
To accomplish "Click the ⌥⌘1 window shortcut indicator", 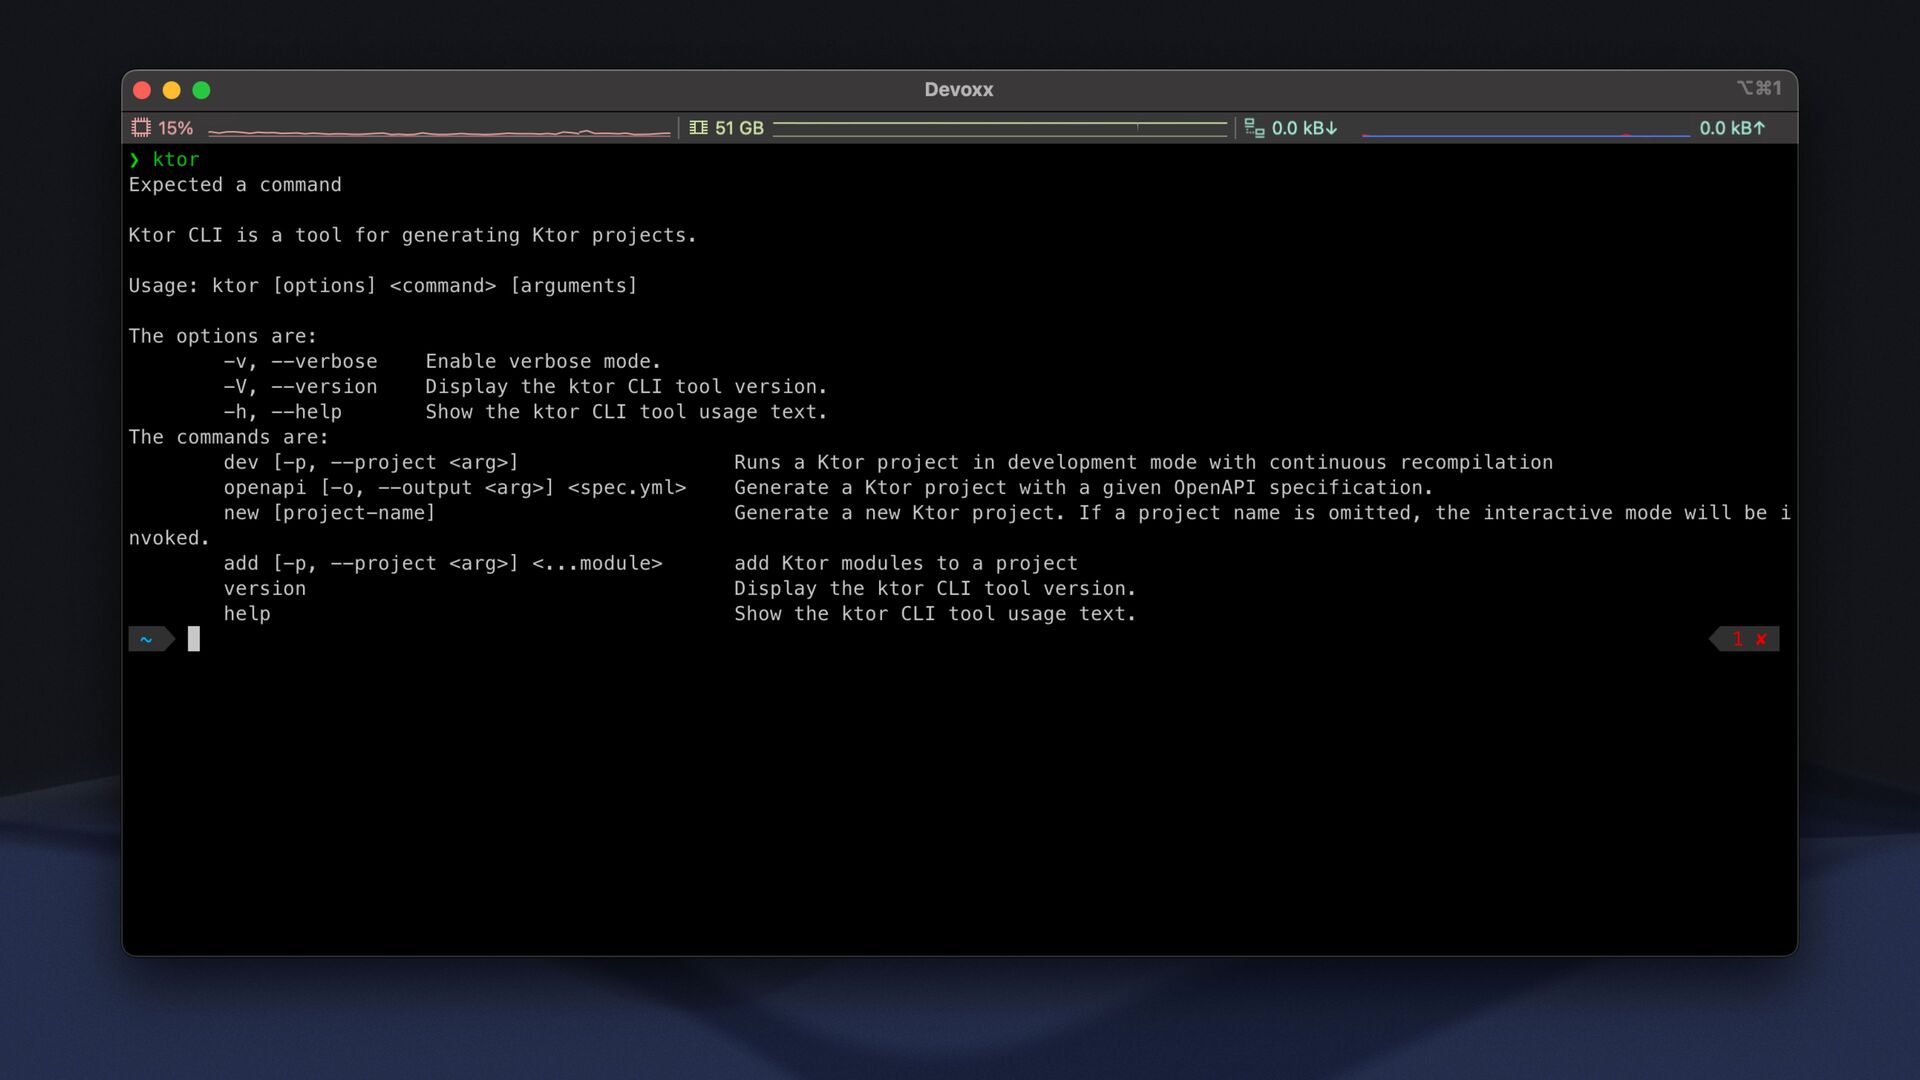I will click(x=1759, y=88).
